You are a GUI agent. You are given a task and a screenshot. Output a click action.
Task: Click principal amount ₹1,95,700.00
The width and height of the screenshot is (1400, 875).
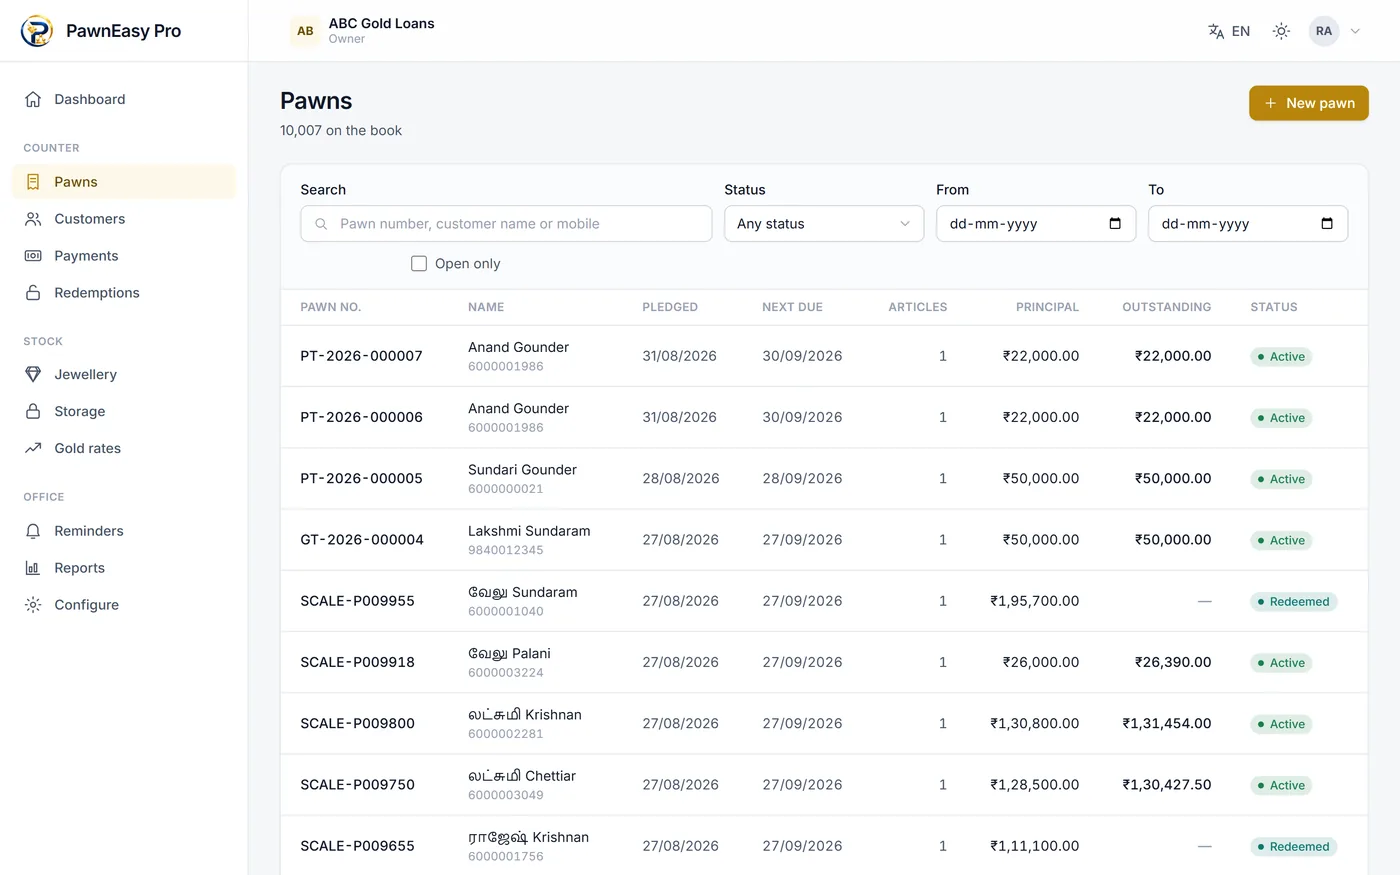click(x=1034, y=601)
